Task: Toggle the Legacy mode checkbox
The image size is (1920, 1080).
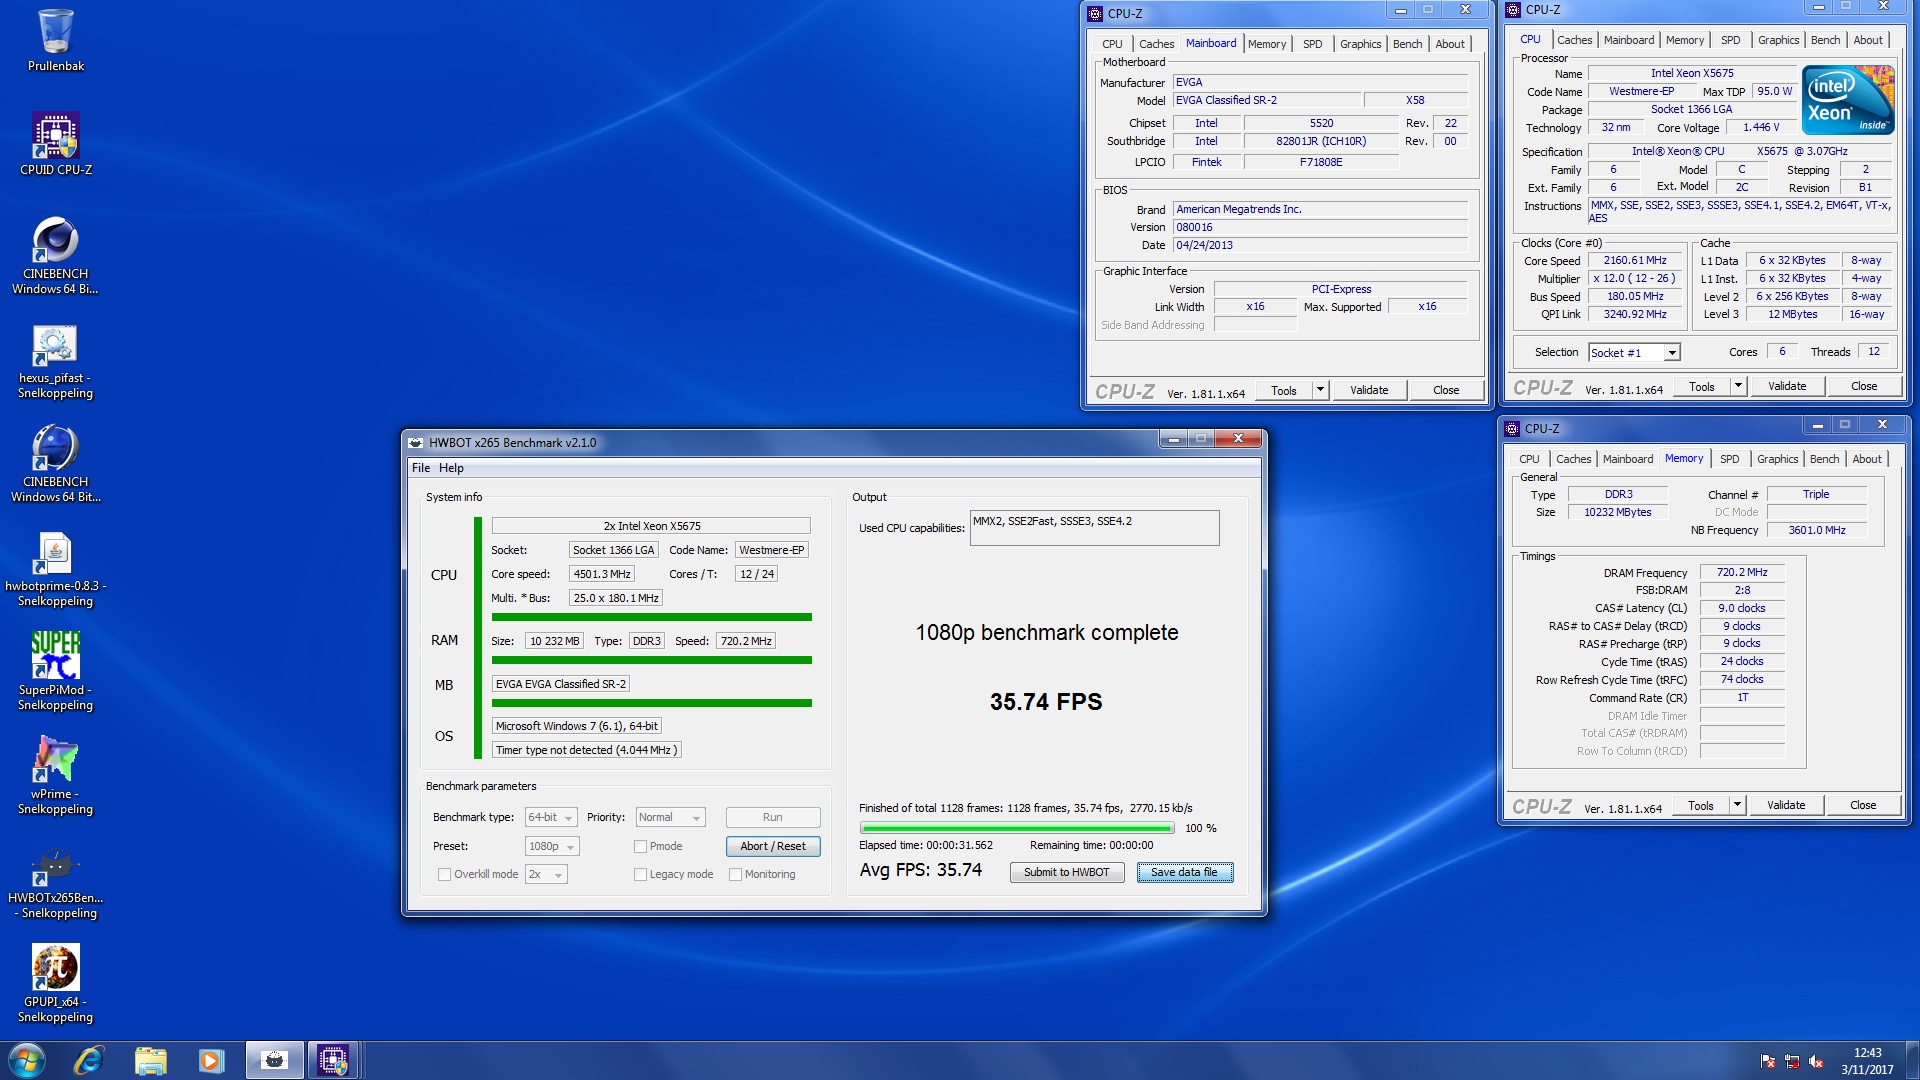Action: [640, 874]
